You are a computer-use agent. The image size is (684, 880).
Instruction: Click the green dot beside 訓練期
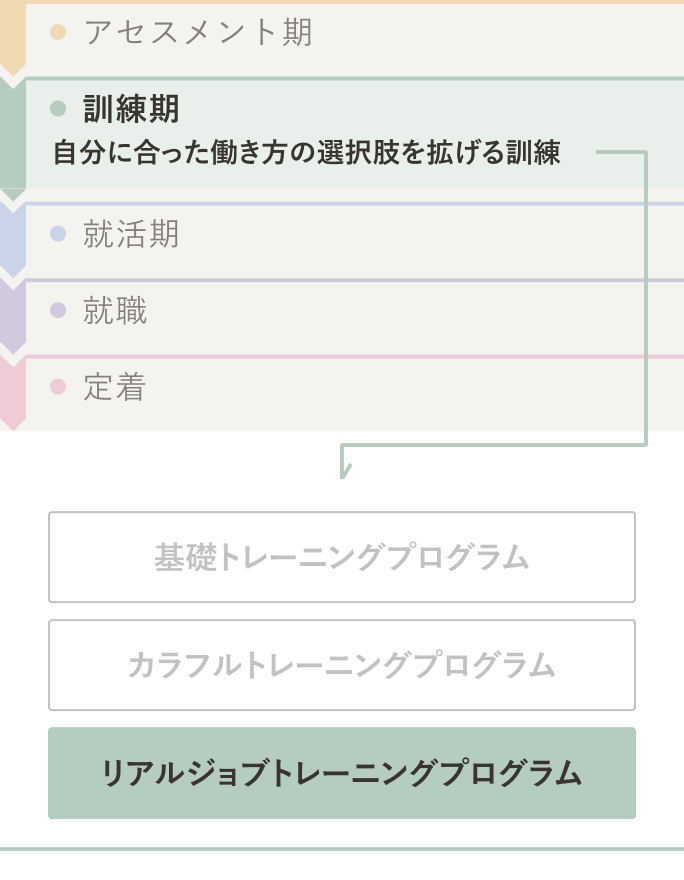click(58, 108)
